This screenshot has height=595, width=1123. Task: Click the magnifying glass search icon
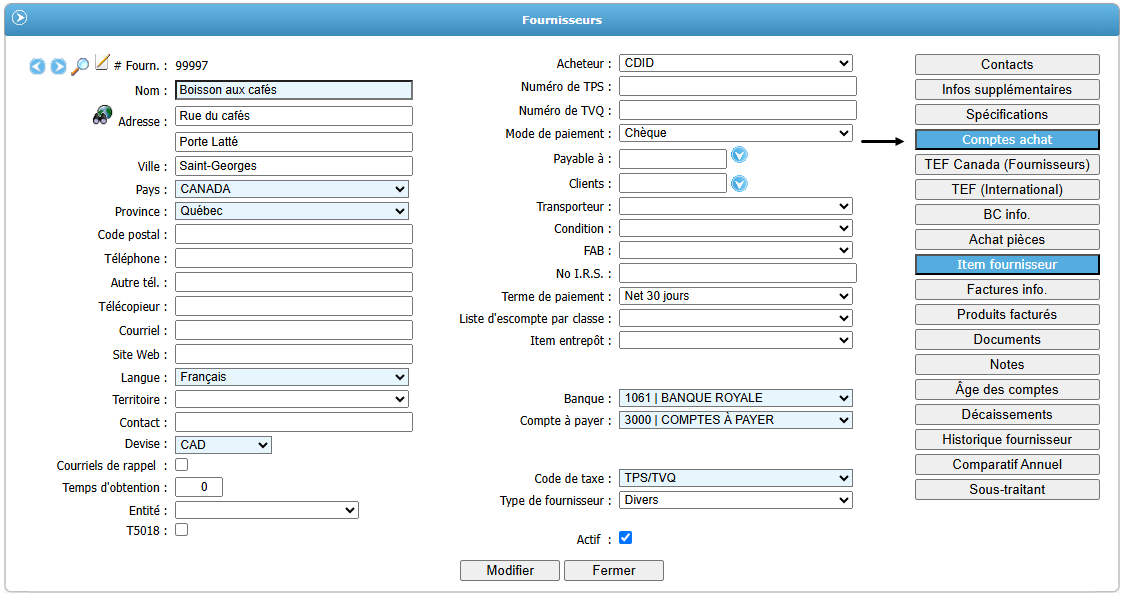coord(80,66)
